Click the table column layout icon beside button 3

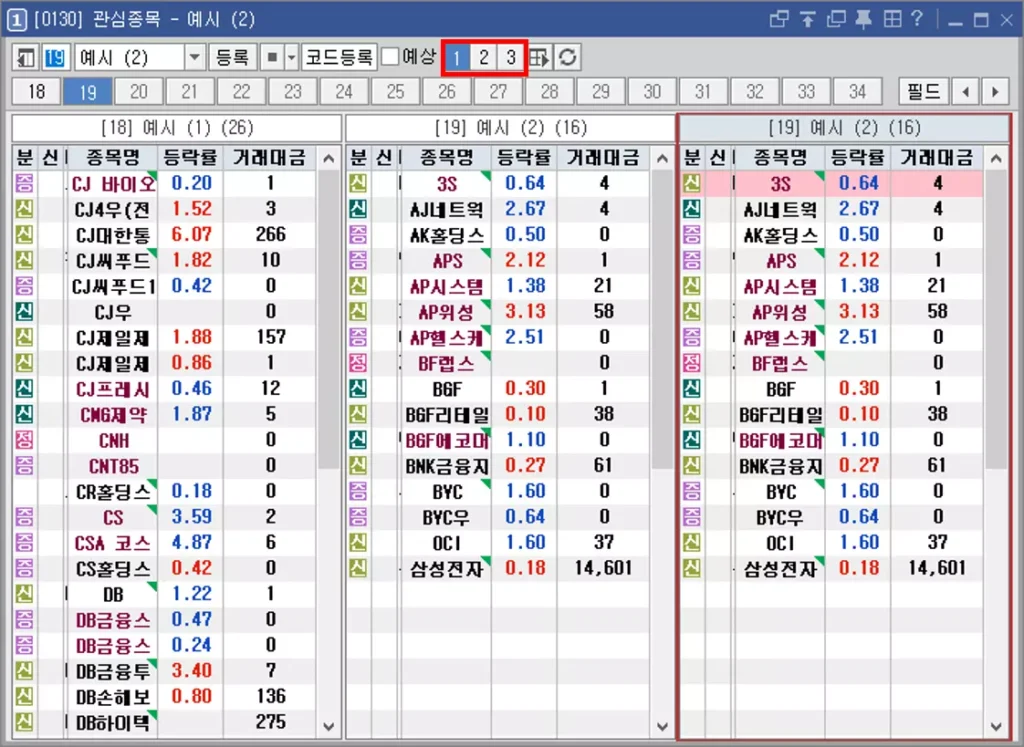pos(540,57)
